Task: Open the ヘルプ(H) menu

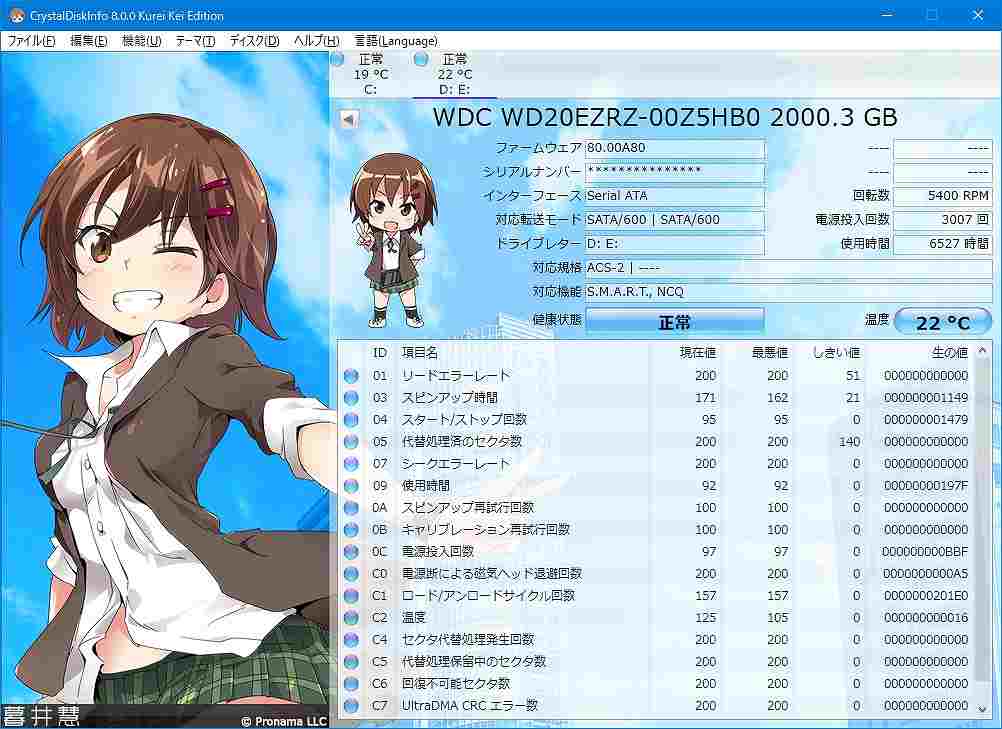Action: click(x=316, y=41)
